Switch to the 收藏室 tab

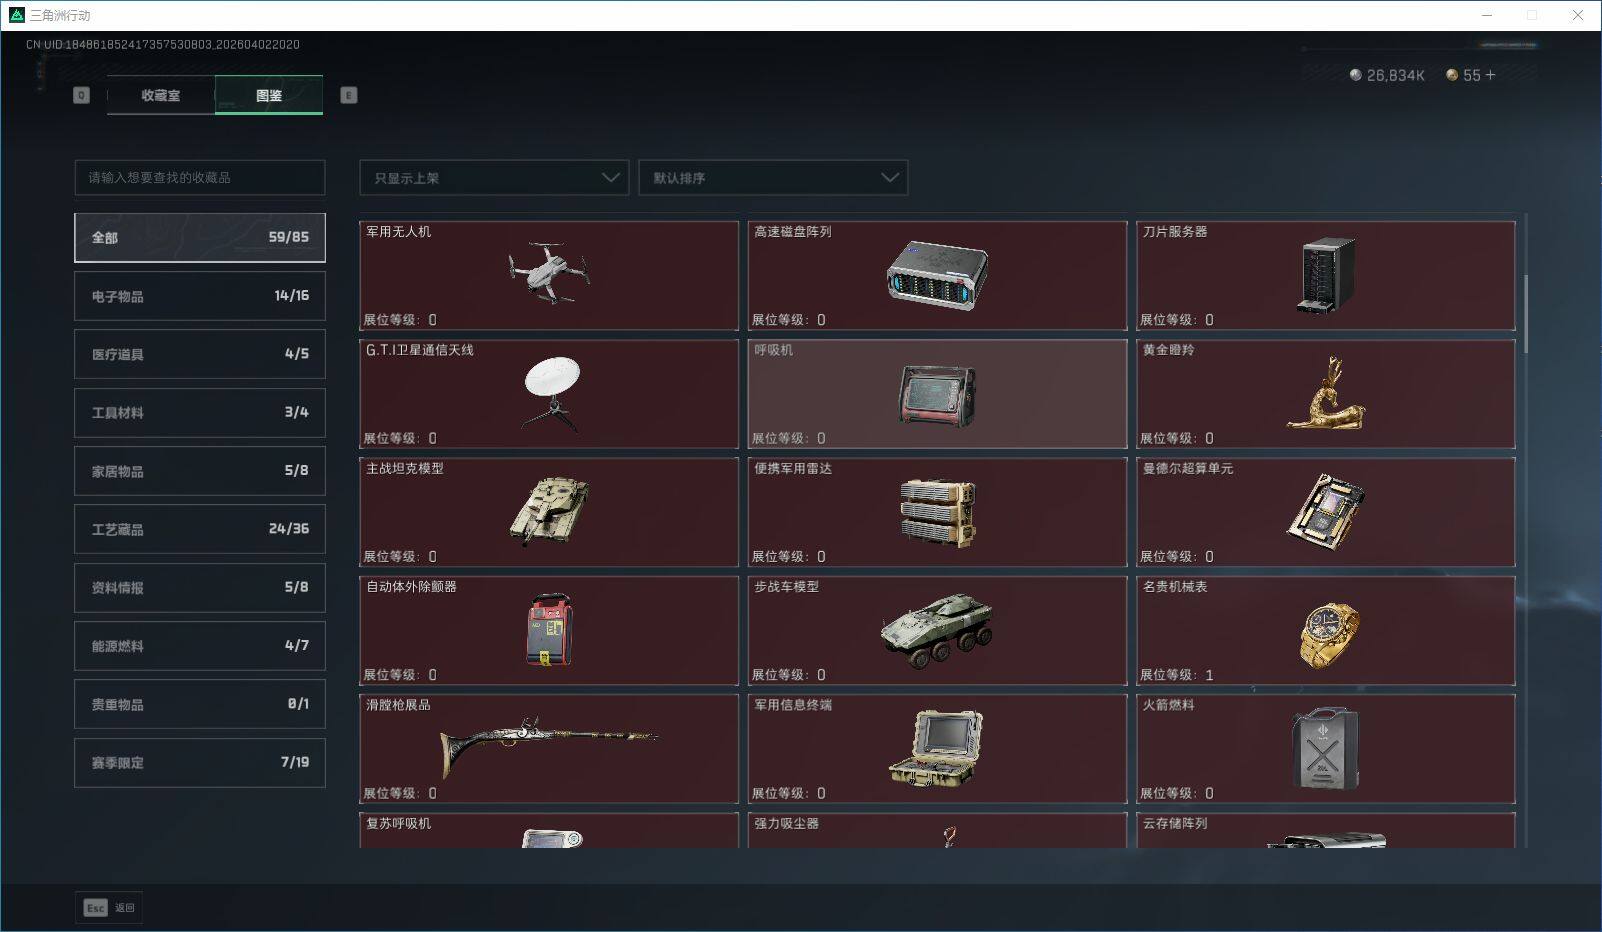coord(160,95)
